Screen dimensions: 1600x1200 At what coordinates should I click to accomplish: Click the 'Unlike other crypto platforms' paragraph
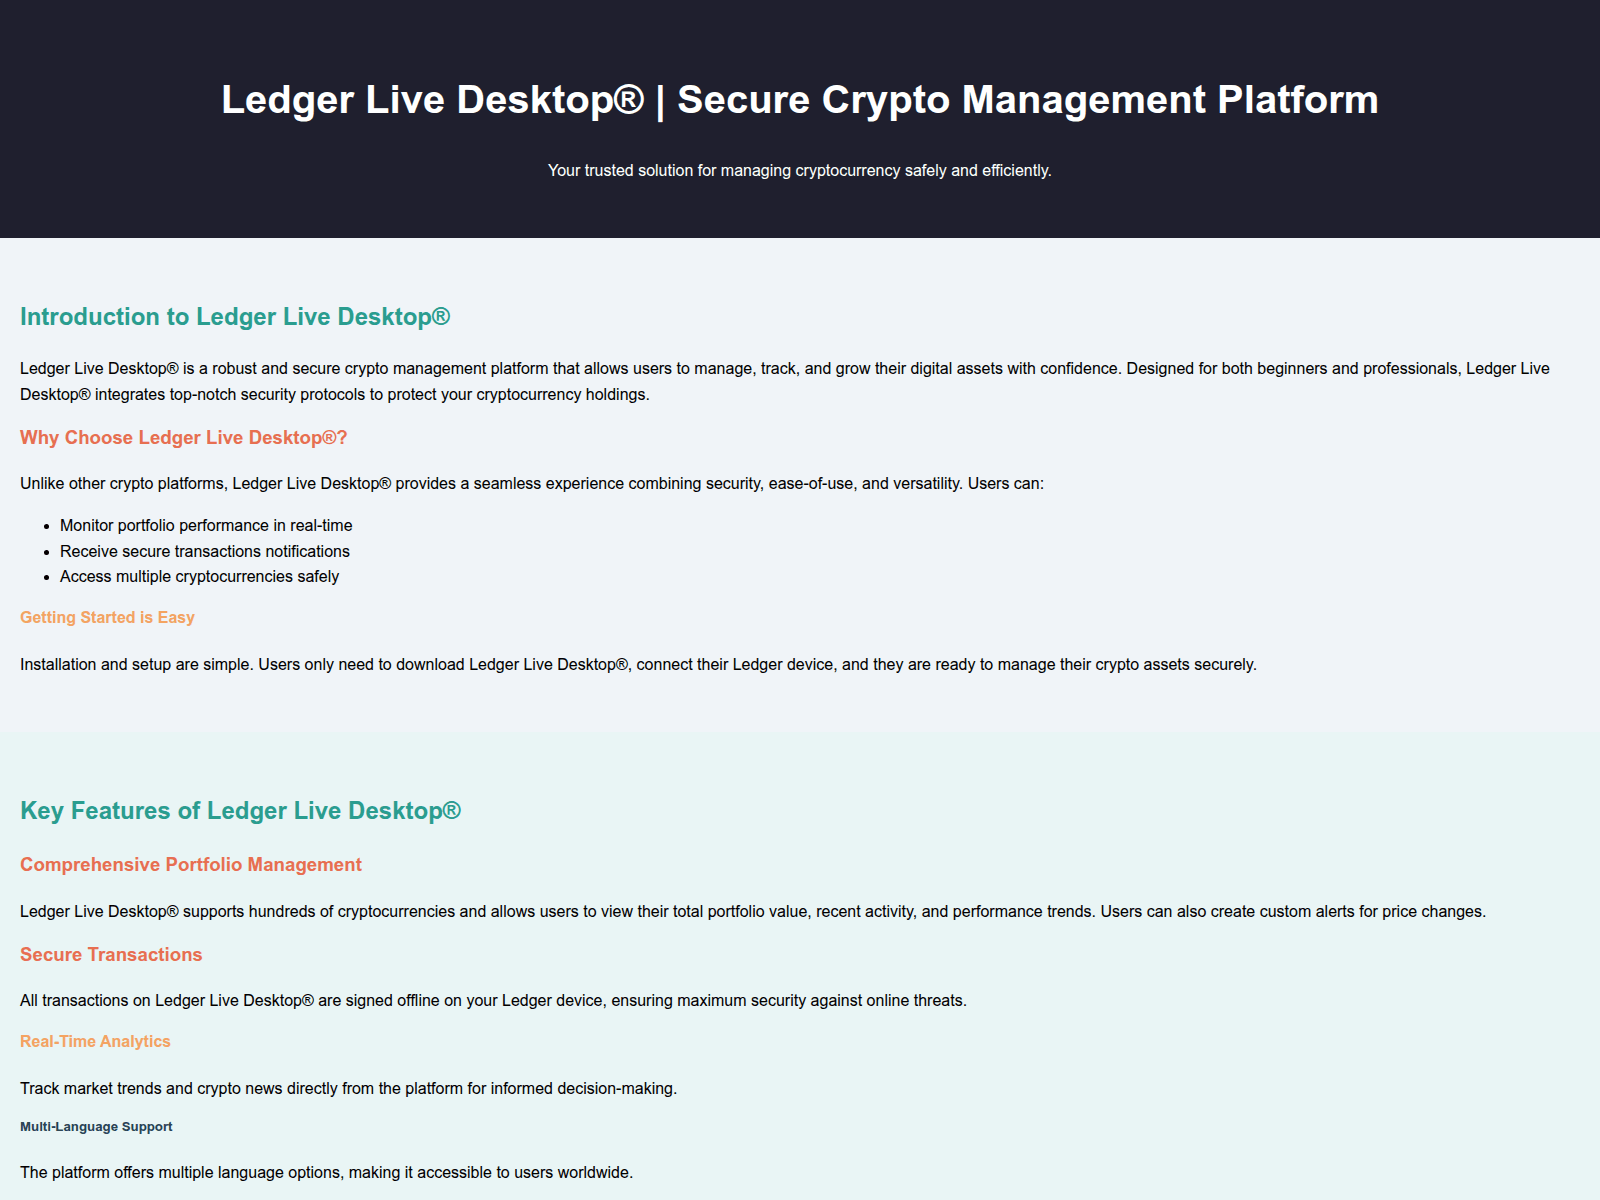pyautogui.click(x=531, y=484)
